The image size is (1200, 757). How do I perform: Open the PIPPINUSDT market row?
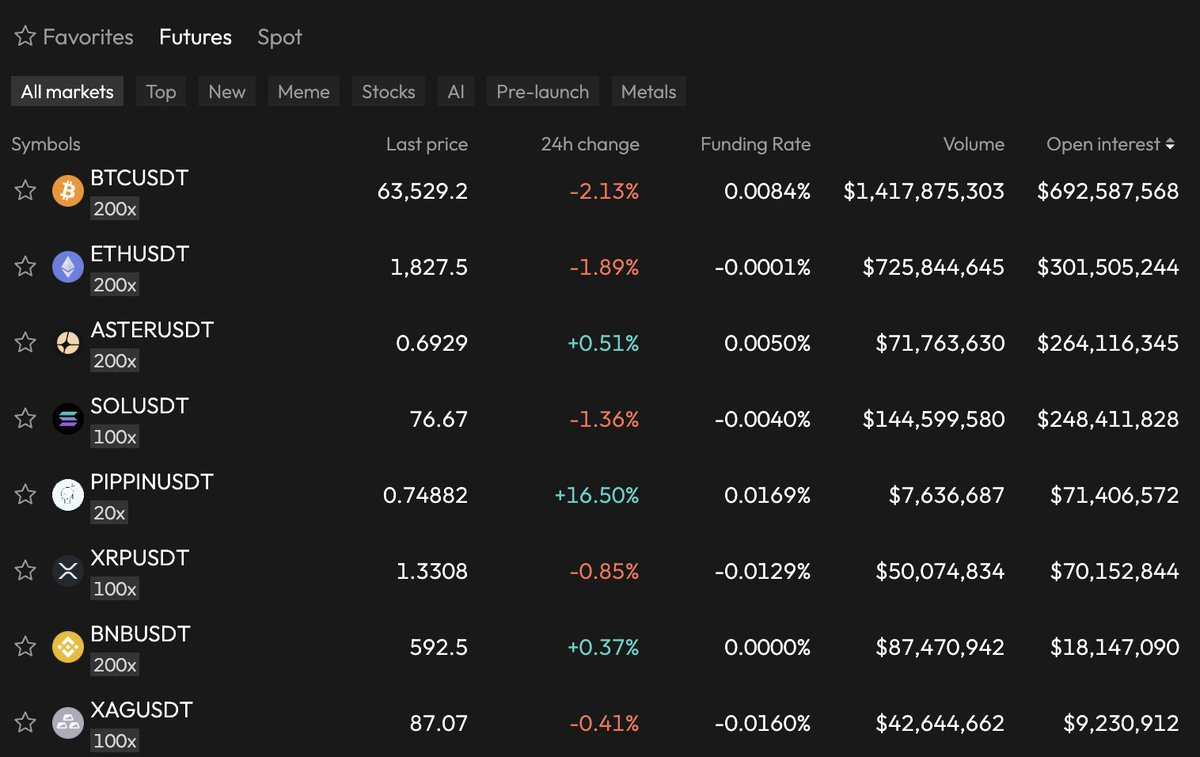tap(152, 482)
